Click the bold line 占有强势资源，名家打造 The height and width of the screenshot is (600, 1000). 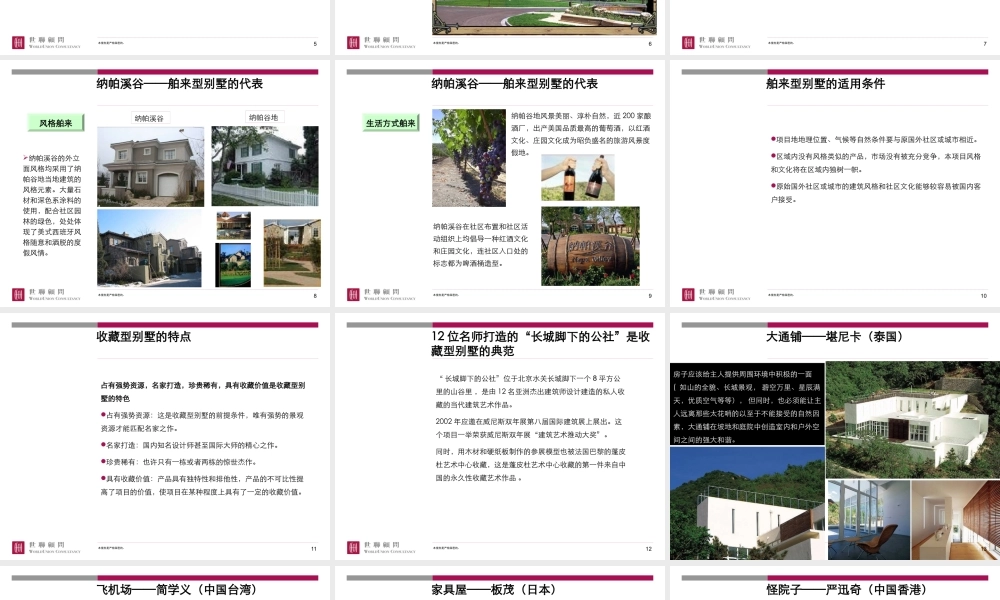pyautogui.click(x=203, y=391)
